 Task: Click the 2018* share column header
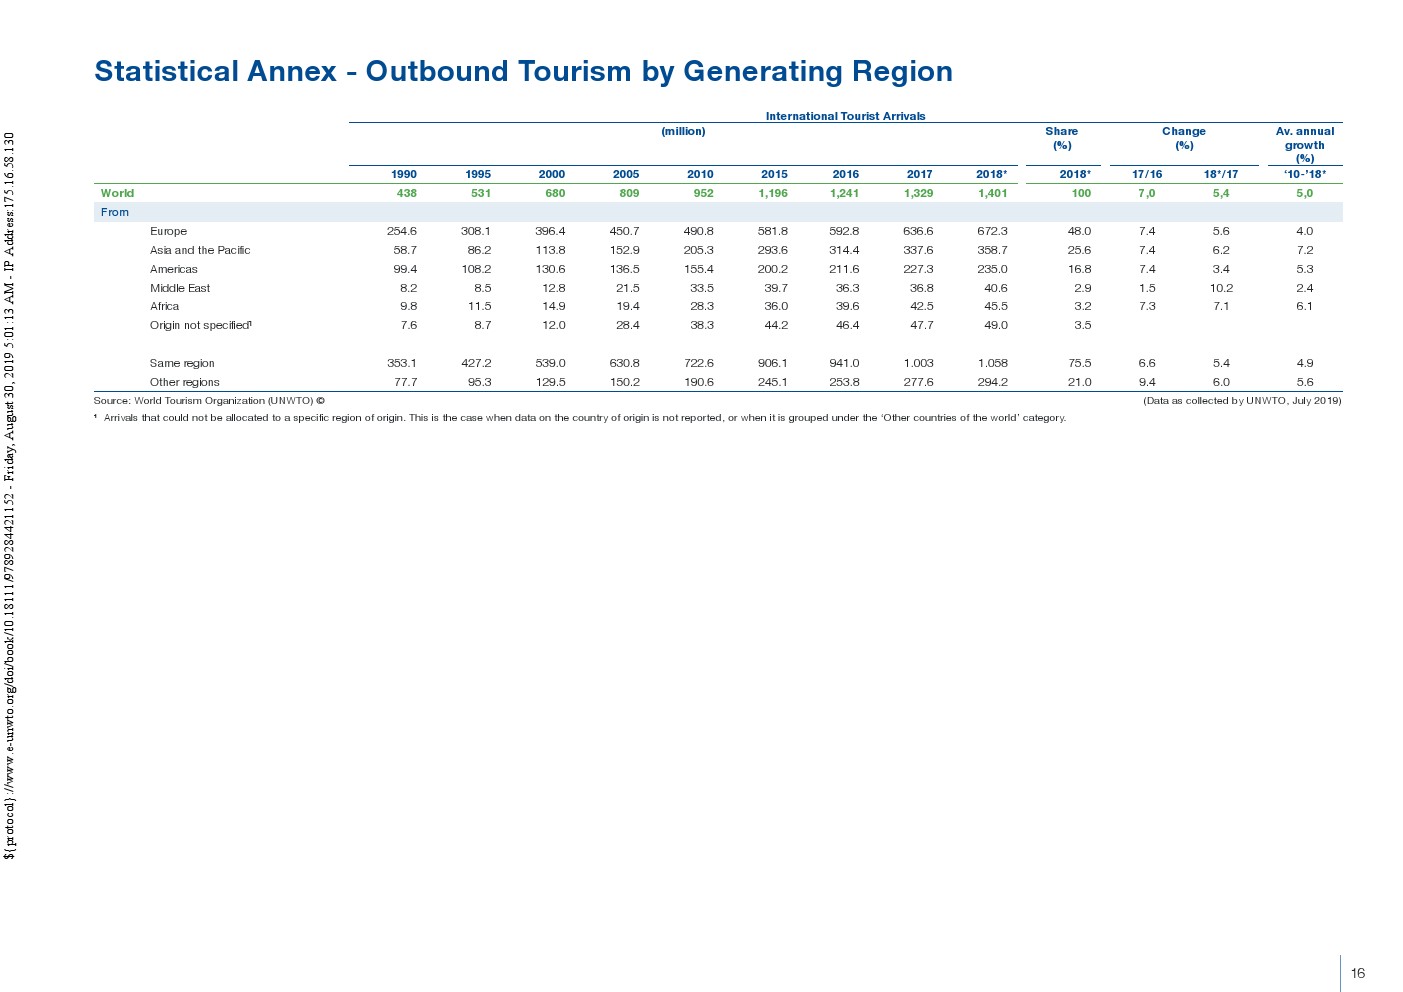[x=1074, y=174]
